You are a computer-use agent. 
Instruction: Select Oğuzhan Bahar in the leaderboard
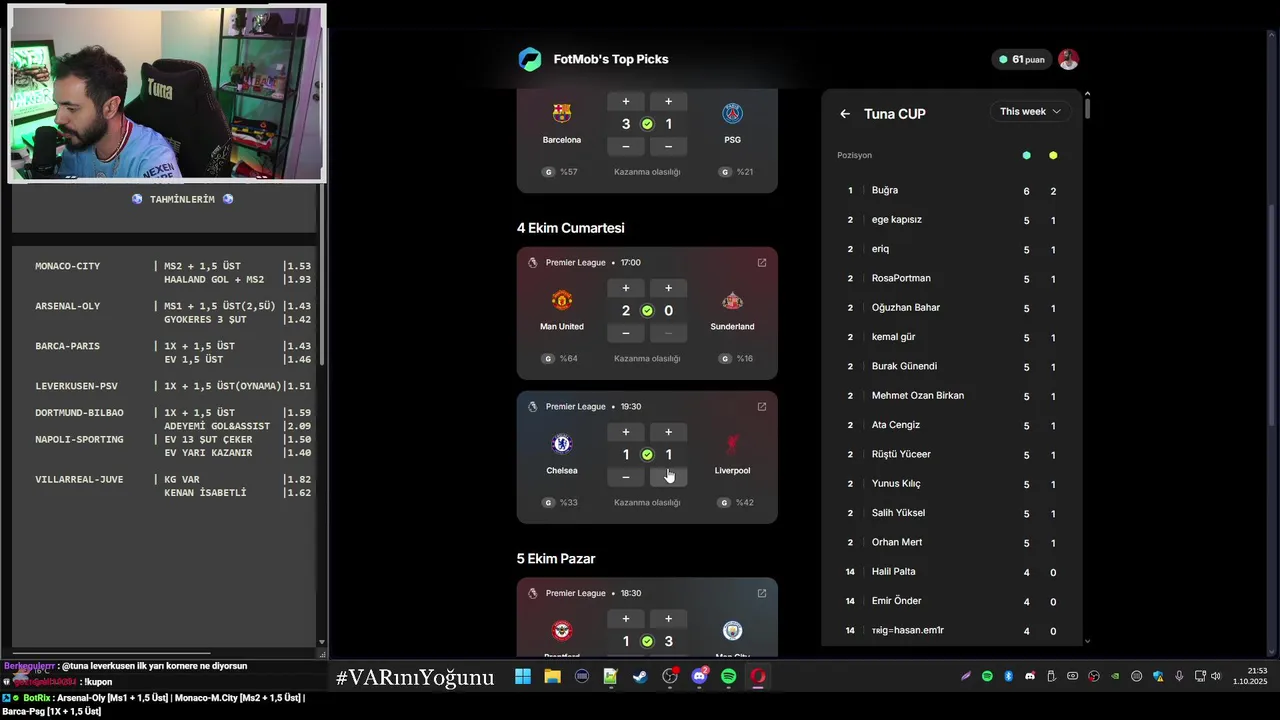point(950,308)
